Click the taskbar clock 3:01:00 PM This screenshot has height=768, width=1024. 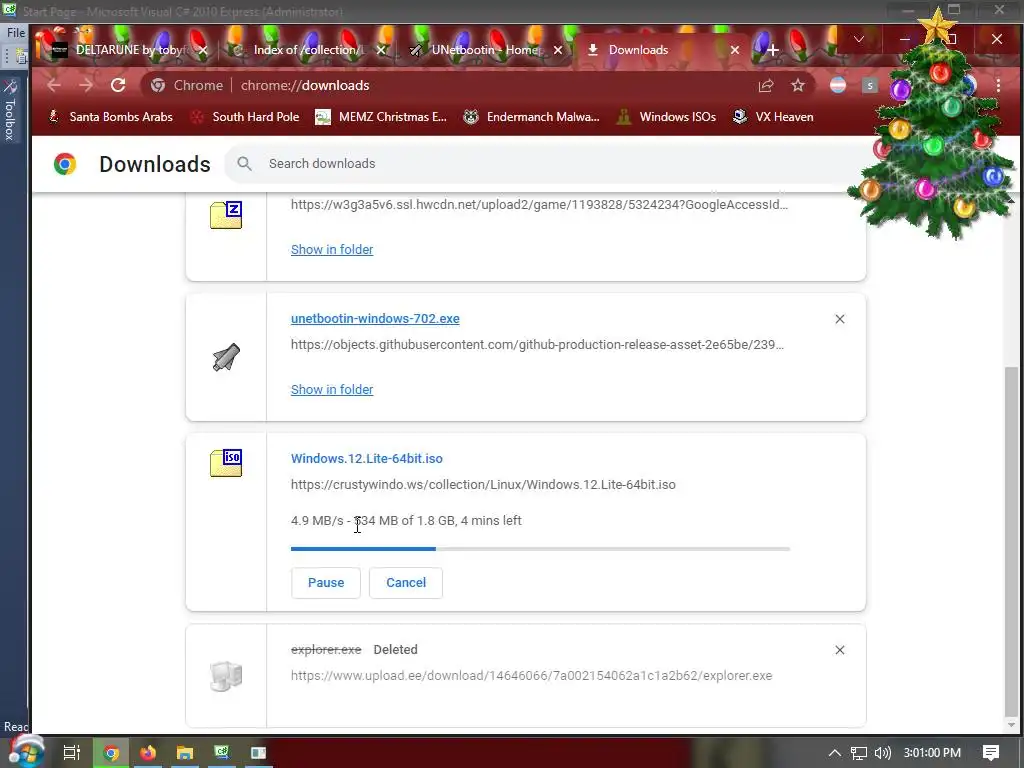coord(932,753)
